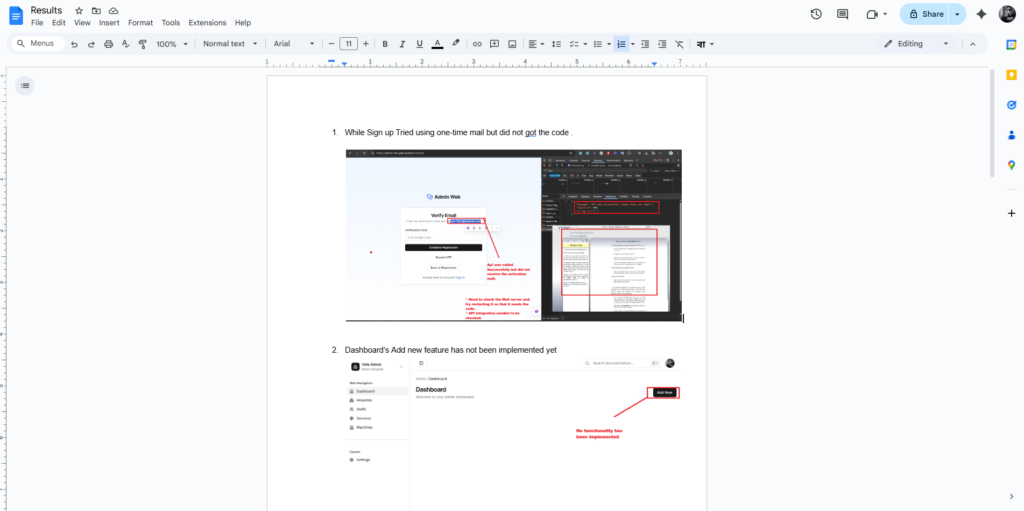1024x511 pixels.
Task: Toggle bold formatting
Action: point(385,44)
